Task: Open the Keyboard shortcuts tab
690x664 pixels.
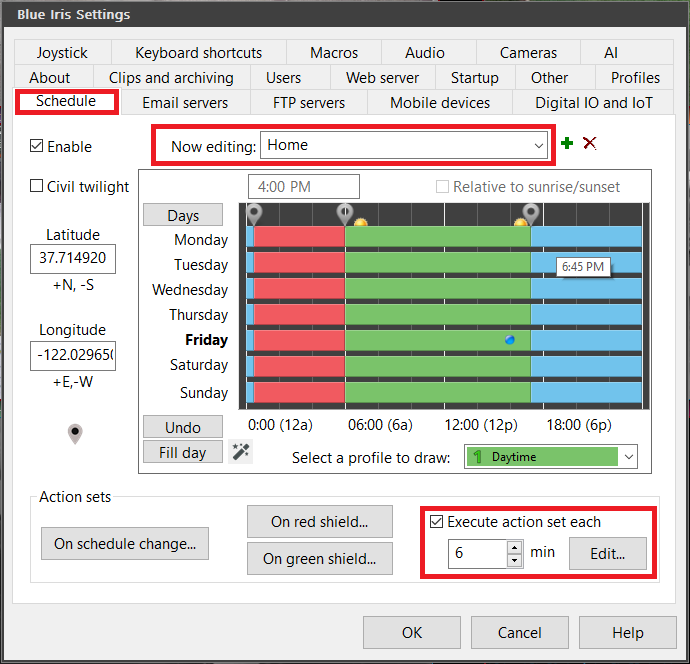Action: point(198,53)
